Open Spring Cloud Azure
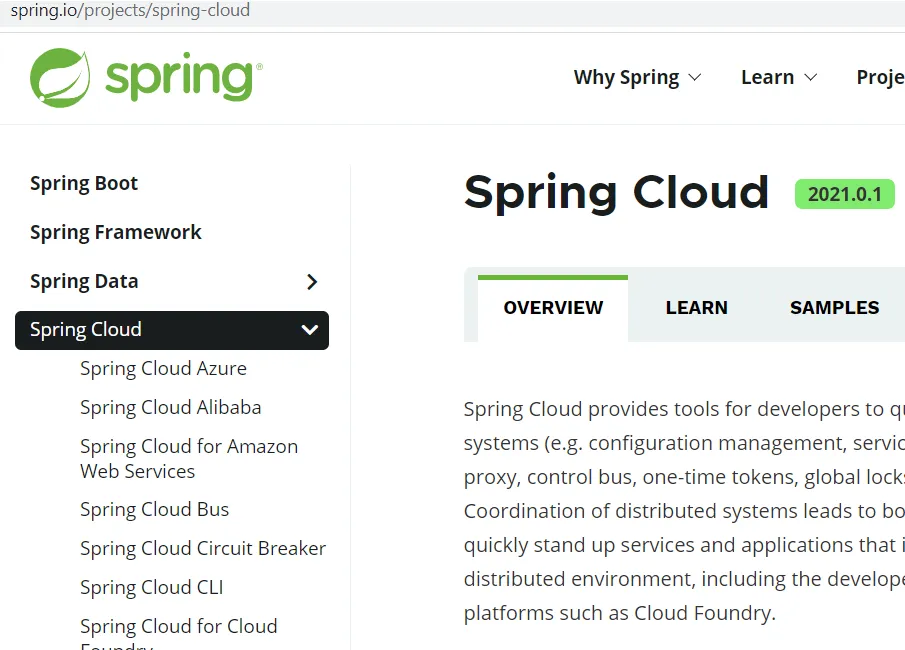This screenshot has width=905, height=650. [163, 368]
